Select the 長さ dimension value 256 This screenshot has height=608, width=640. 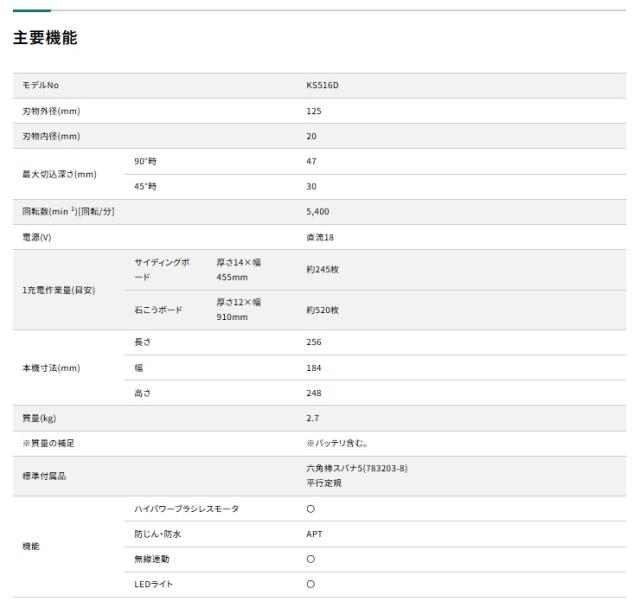point(313,342)
